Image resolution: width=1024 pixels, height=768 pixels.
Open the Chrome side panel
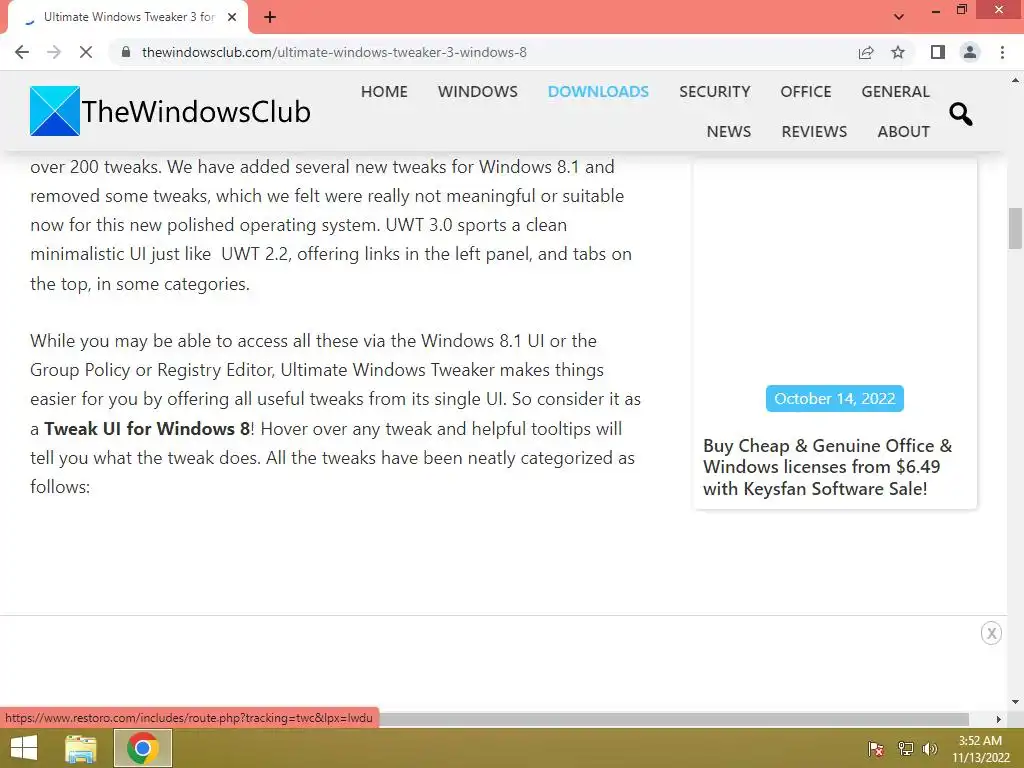point(938,52)
